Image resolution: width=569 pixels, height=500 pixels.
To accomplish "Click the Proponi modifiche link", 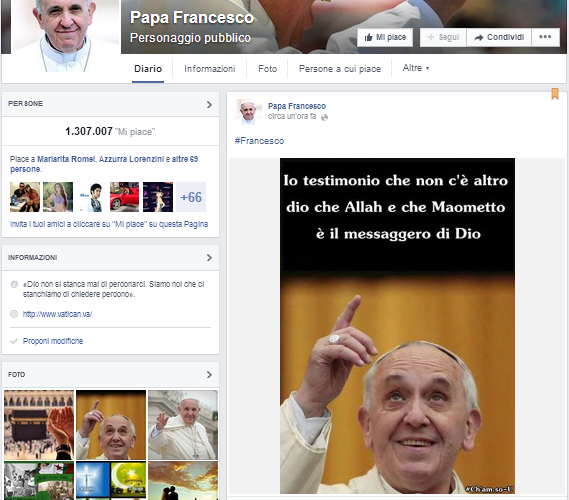I will (x=53, y=341).
